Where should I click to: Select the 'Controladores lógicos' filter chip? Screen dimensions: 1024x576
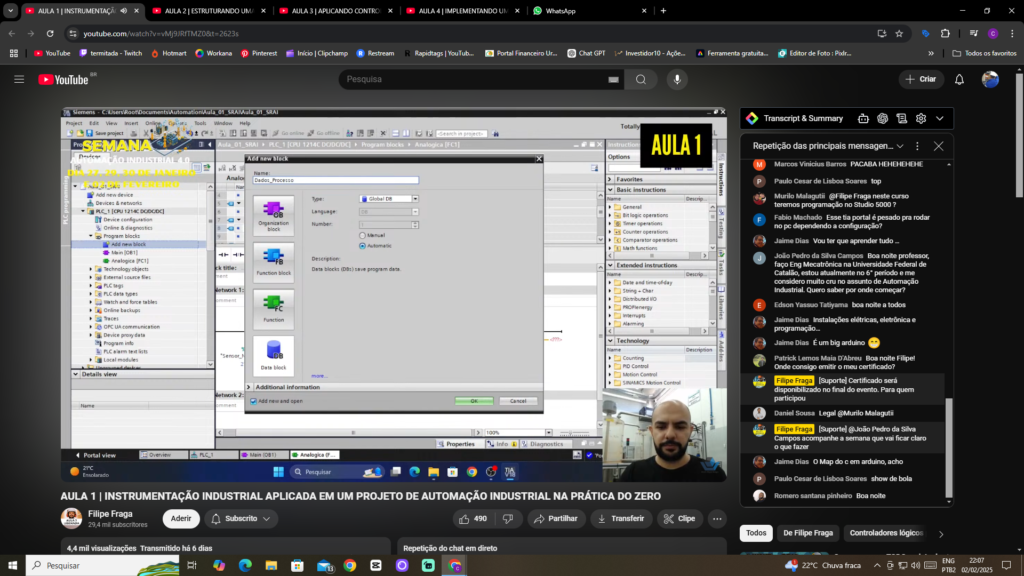(886, 533)
